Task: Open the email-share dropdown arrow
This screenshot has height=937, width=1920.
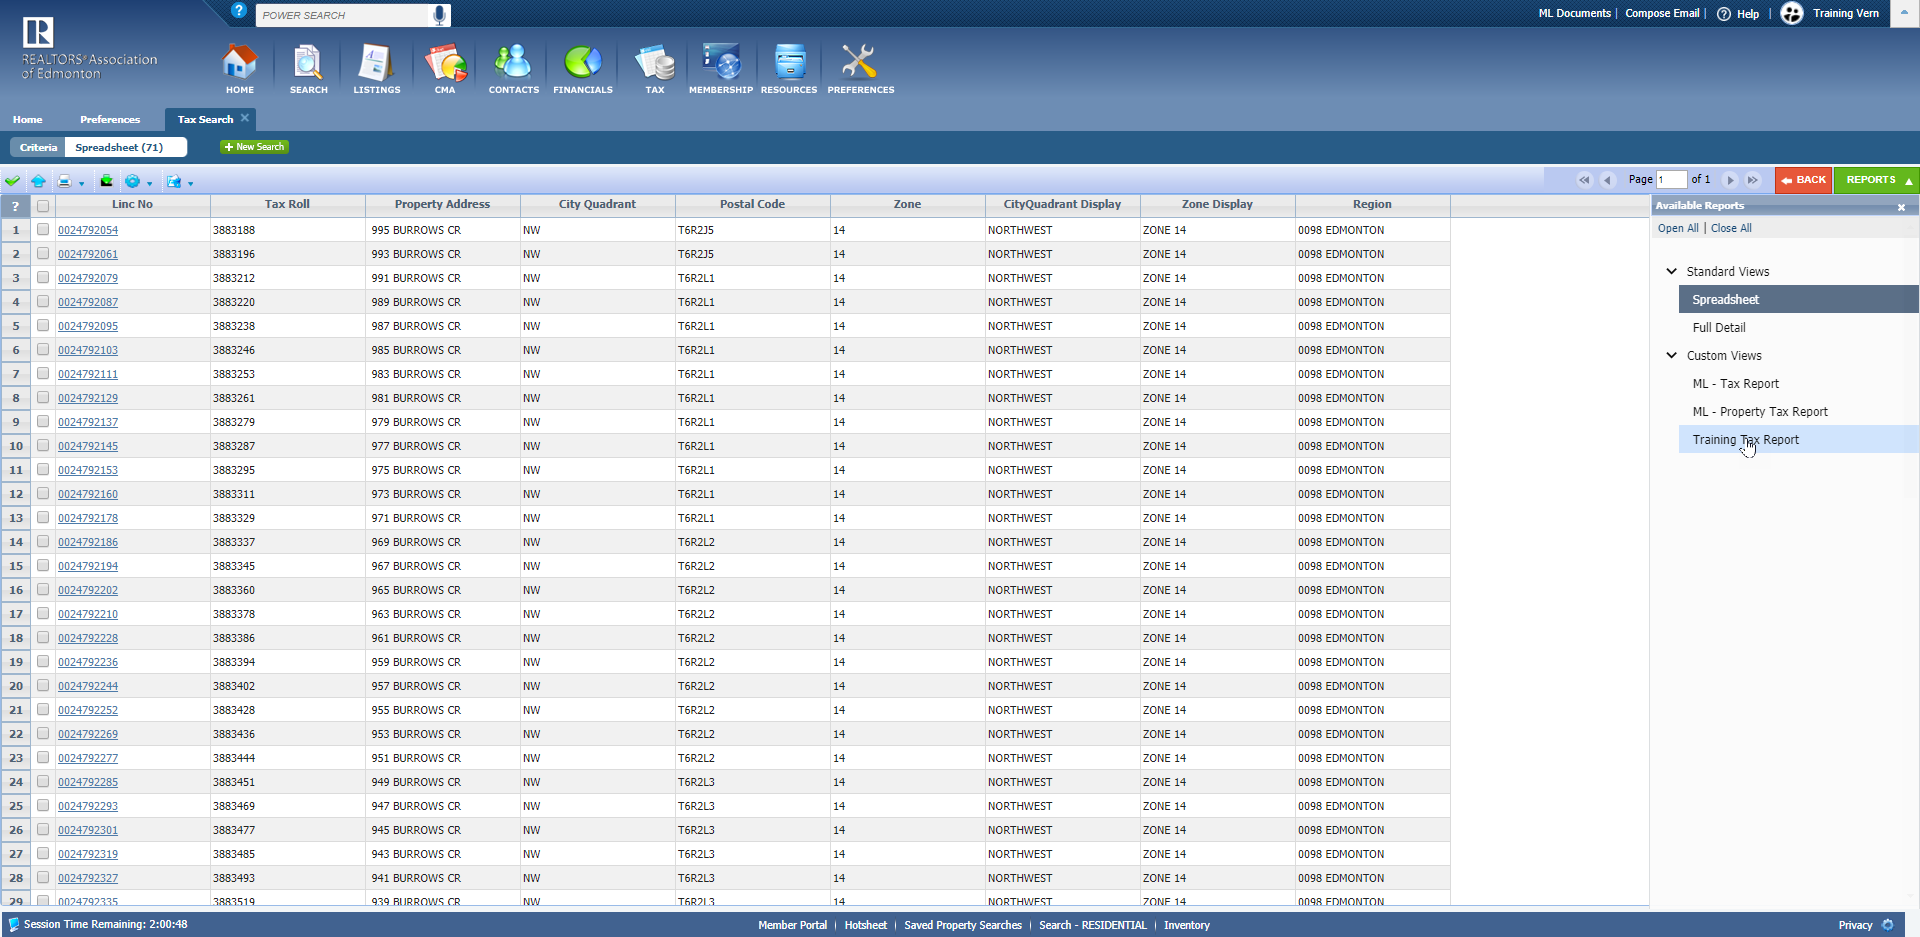Action: pos(190,184)
